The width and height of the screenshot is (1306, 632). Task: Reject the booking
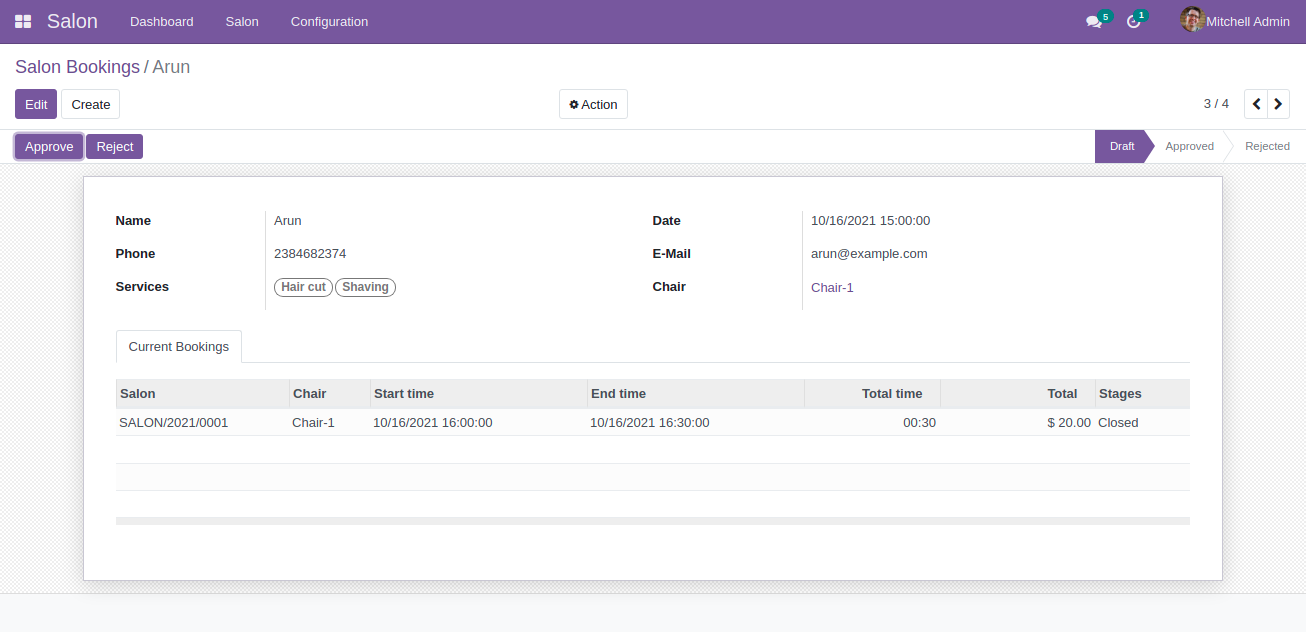(115, 146)
